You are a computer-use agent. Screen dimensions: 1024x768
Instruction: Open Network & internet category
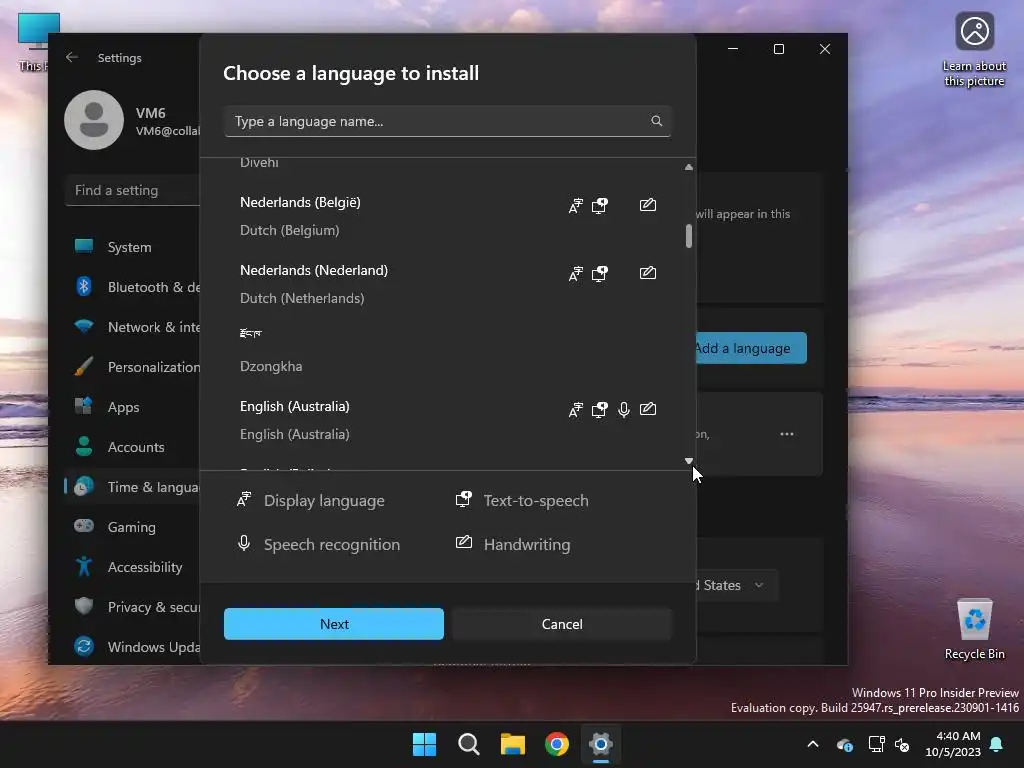[x=133, y=327]
